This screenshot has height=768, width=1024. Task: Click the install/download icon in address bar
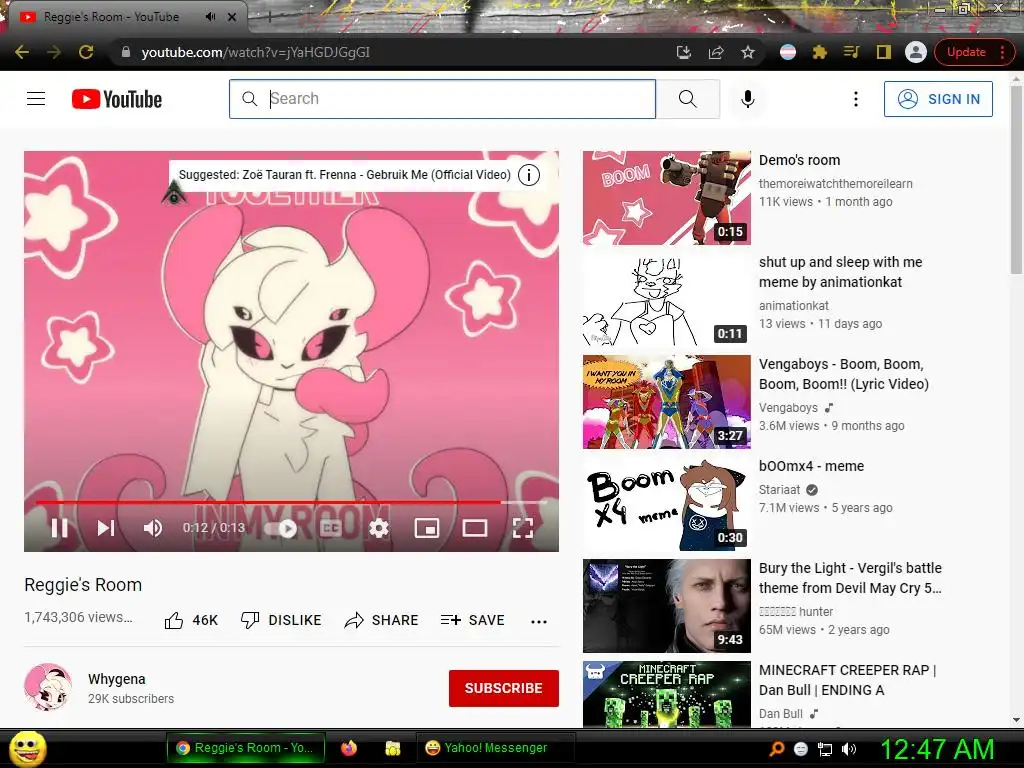[x=684, y=52]
